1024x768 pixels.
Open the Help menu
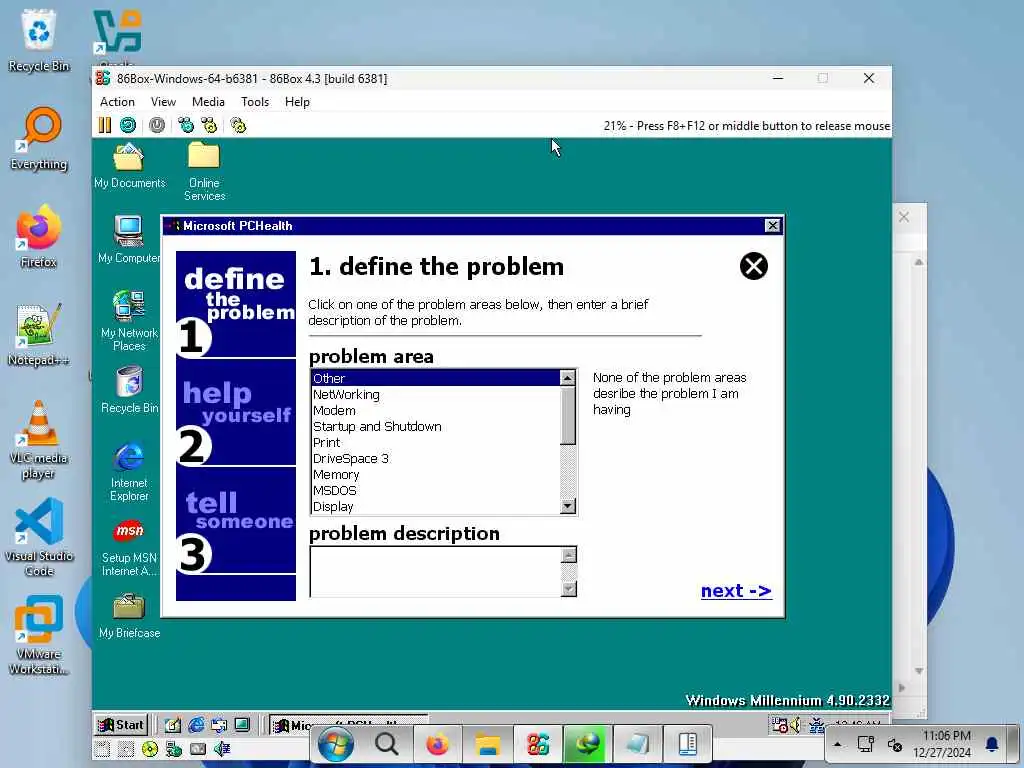click(x=297, y=102)
